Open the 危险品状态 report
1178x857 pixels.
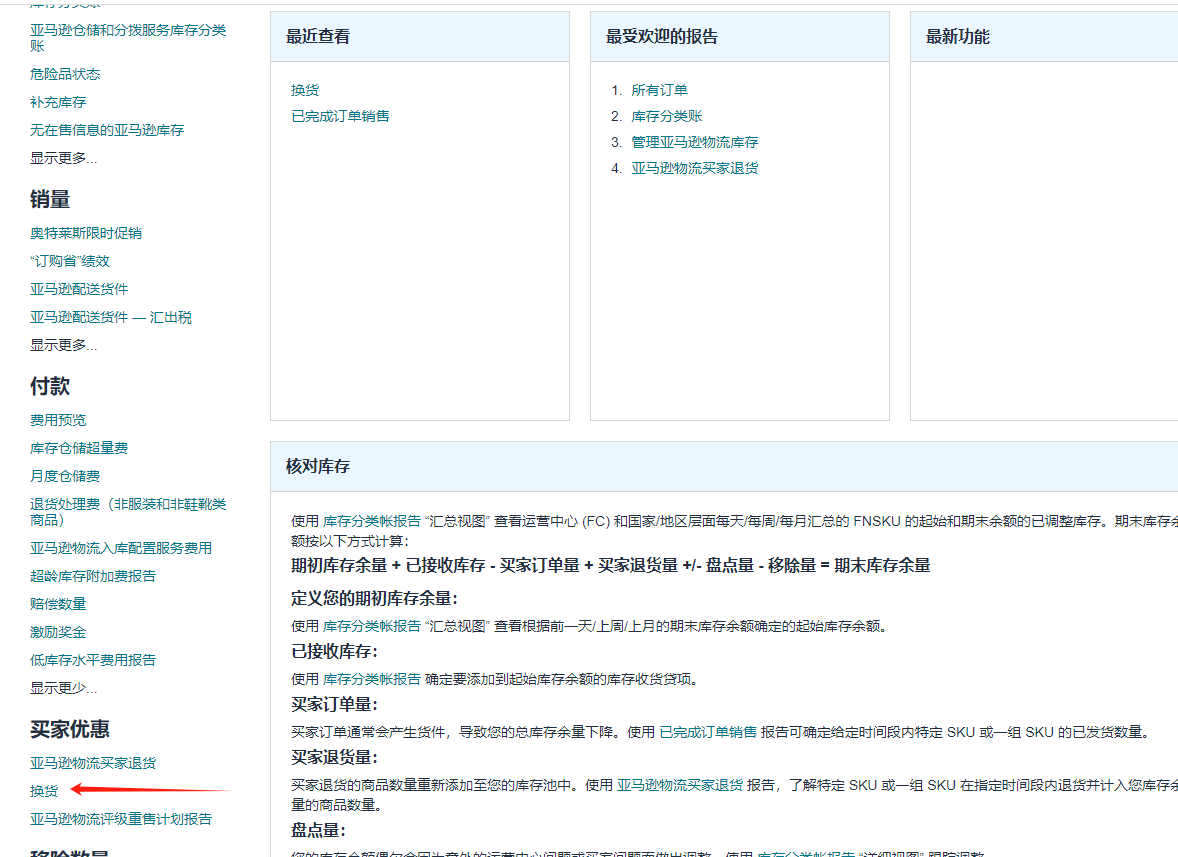pyautogui.click(x=65, y=74)
